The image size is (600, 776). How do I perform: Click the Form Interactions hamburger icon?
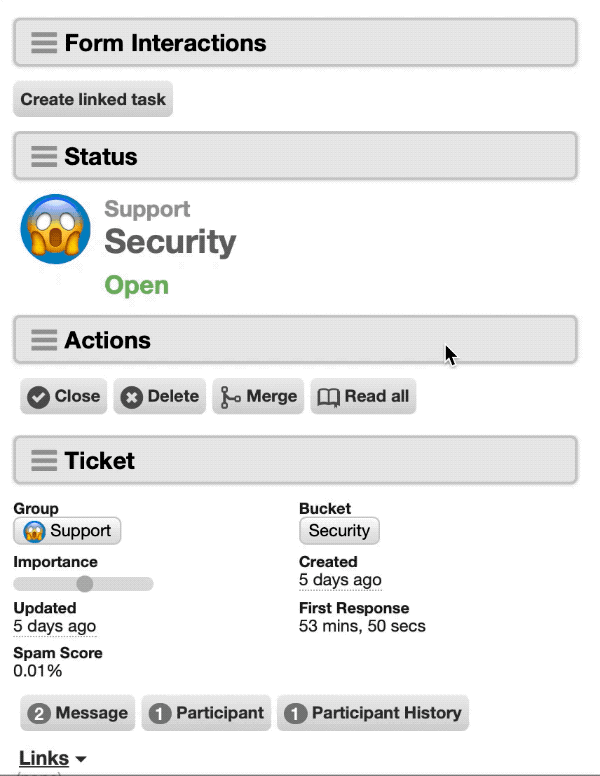(x=44, y=43)
